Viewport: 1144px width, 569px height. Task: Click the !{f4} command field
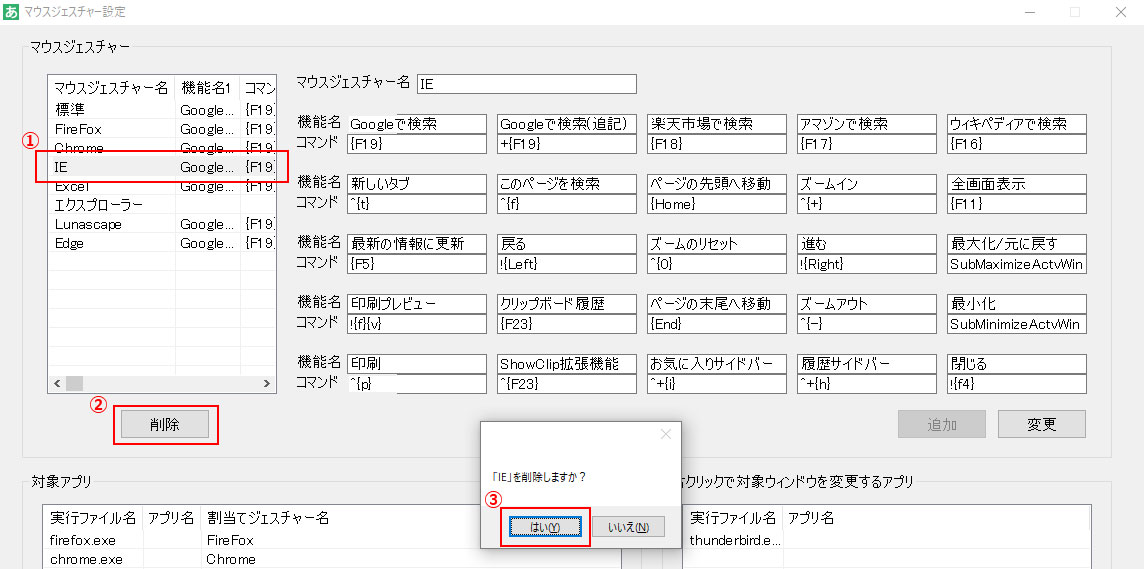click(x=1017, y=384)
